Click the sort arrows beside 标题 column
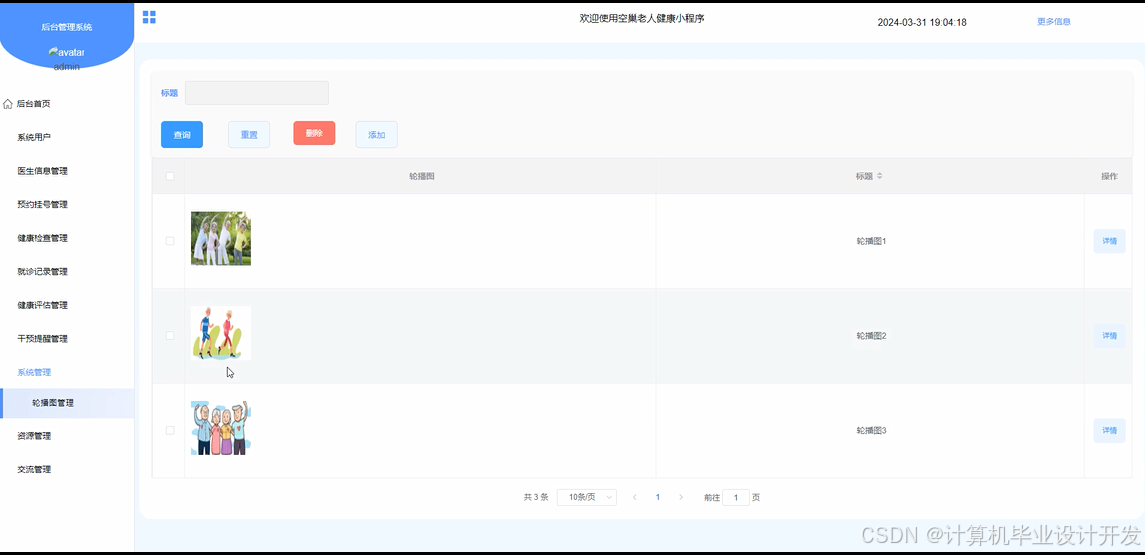Viewport: 1145px width, 555px height. (x=879, y=176)
